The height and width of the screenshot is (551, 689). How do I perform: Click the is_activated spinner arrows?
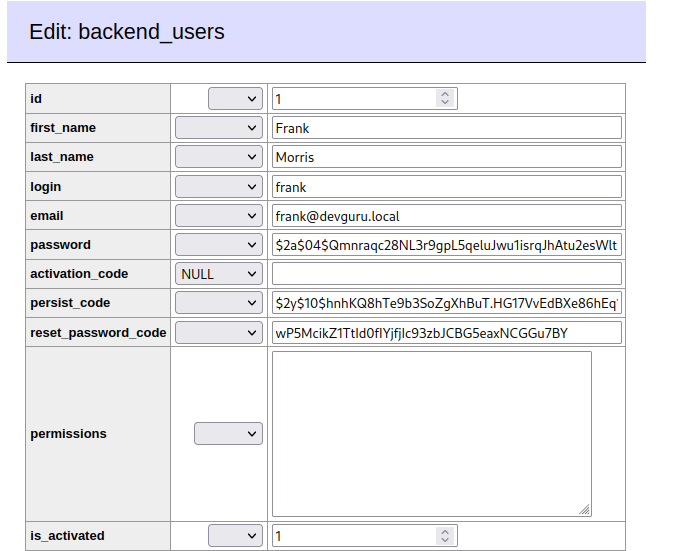(x=445, y=536)
